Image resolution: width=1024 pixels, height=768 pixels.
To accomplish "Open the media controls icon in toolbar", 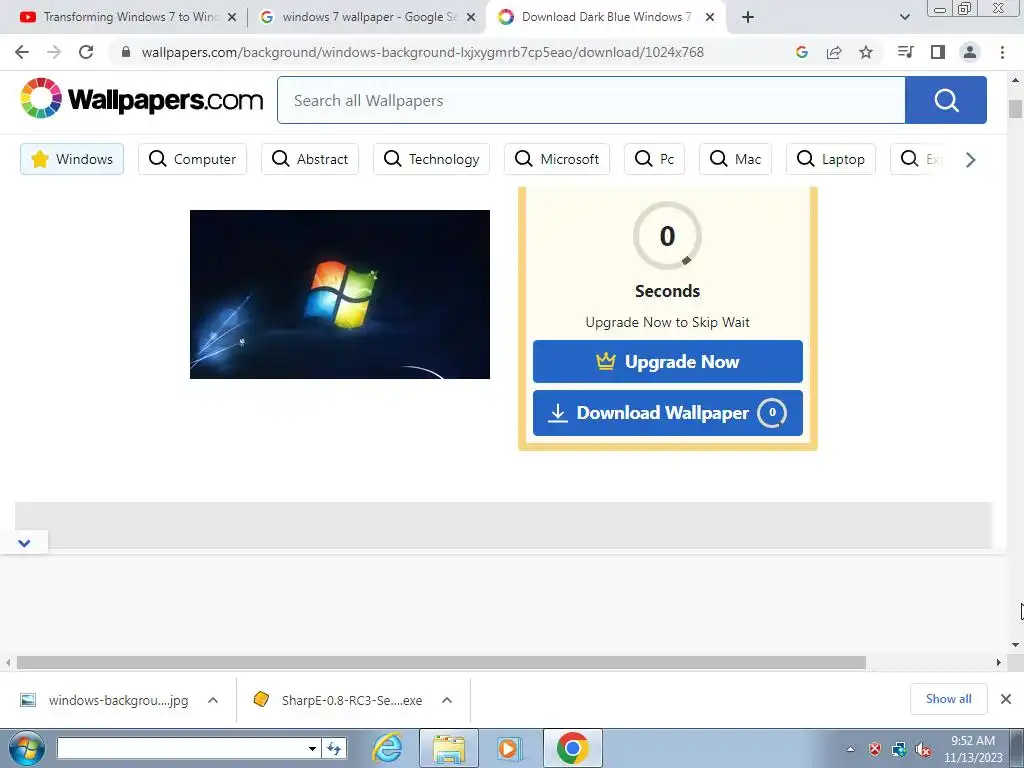I will tap(905, 52).
